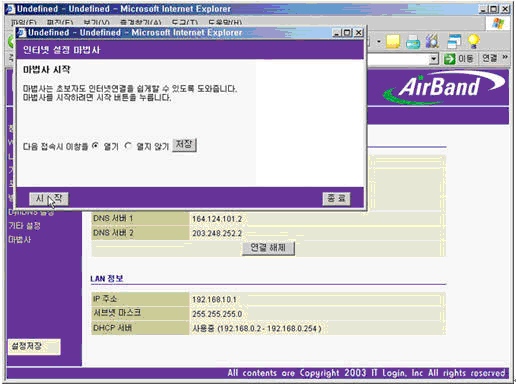Click the cascading windows toolbar icon
This screenshot has width=516, height=386.
pyautogui.click(x=454, y=41)
